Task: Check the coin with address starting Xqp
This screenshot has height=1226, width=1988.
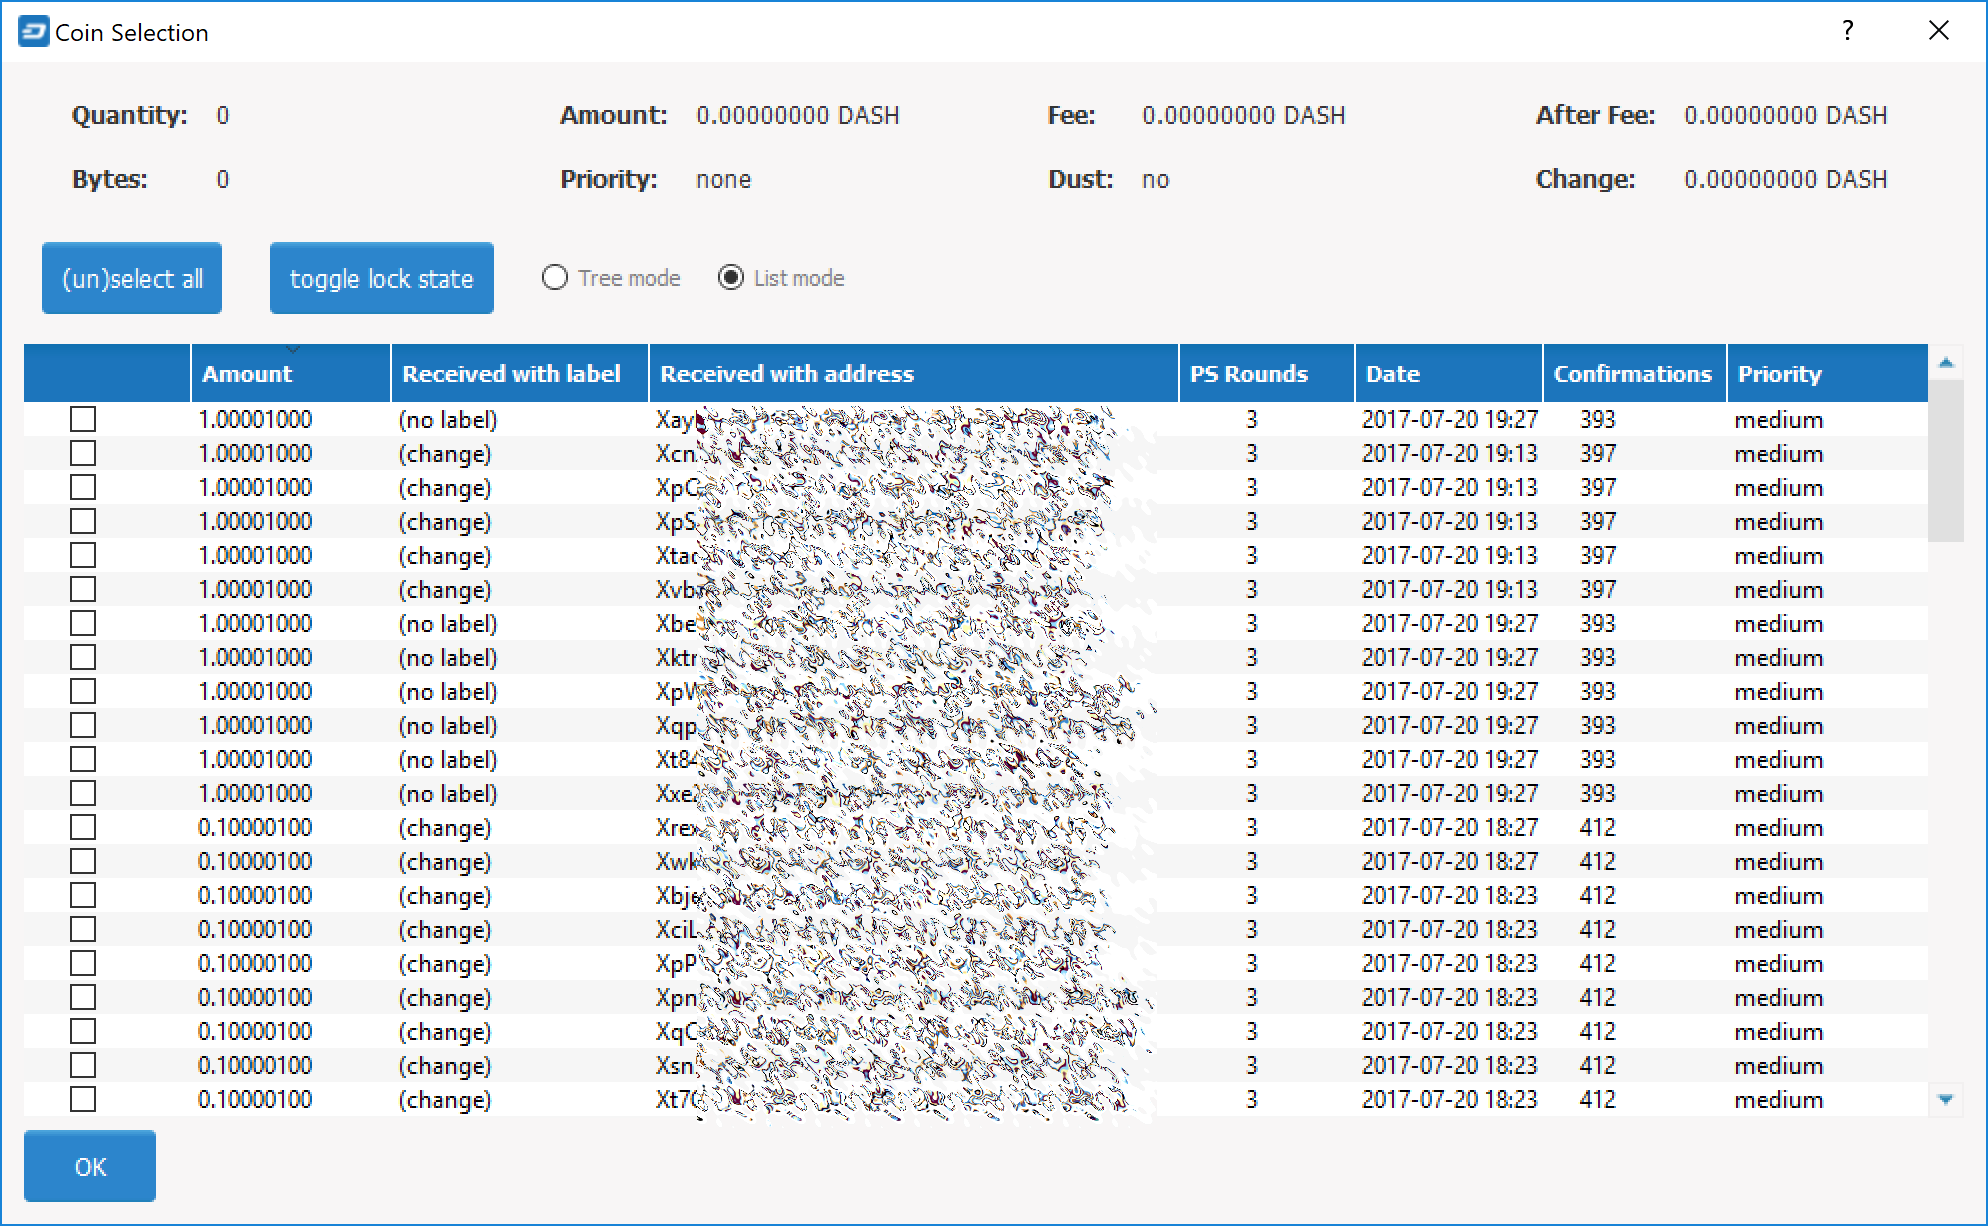Action: click(x=83, y=725)
